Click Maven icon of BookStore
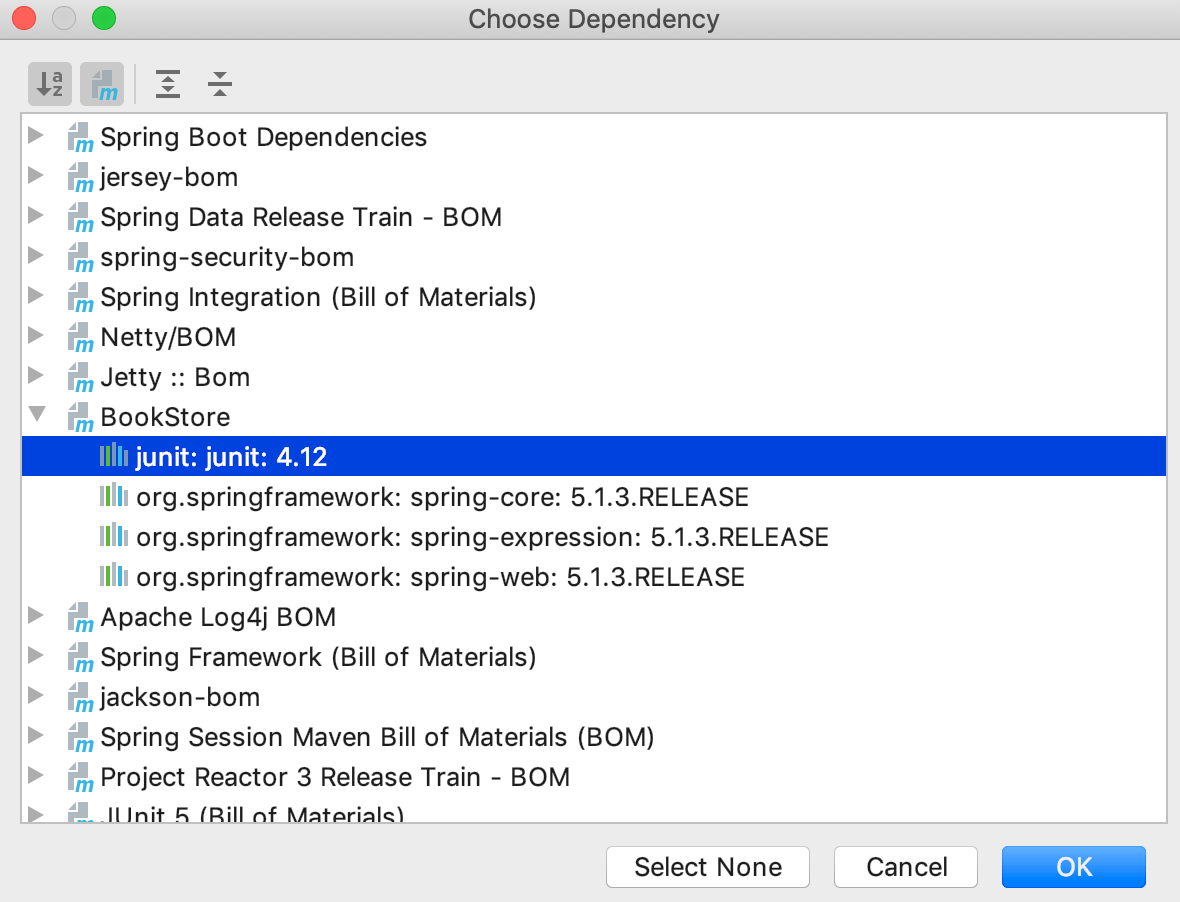1180x902 pixels. [x=80, y=418]
